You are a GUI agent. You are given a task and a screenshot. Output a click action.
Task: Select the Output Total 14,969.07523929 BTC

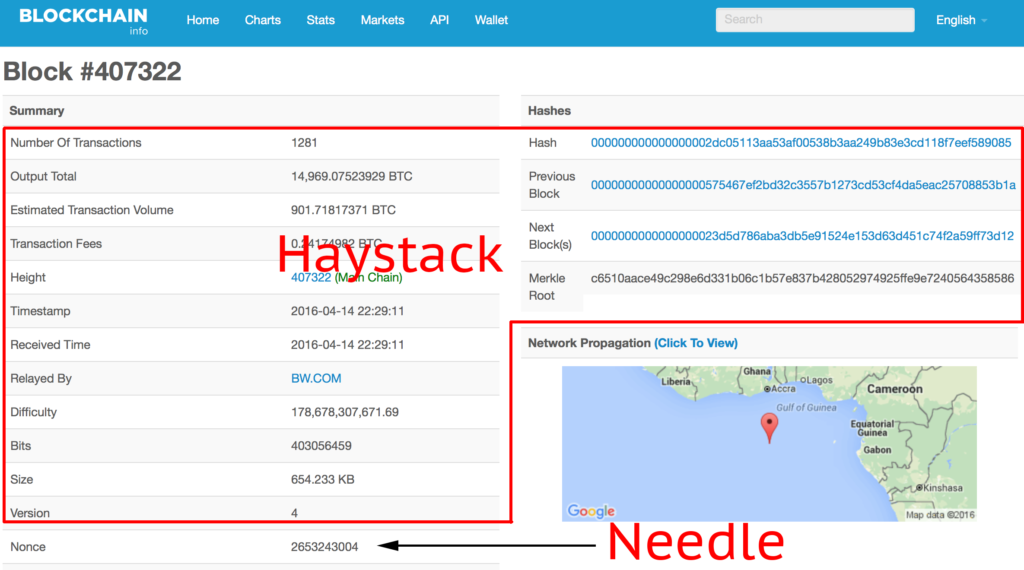pyautogui.click(x=351, y=176)
